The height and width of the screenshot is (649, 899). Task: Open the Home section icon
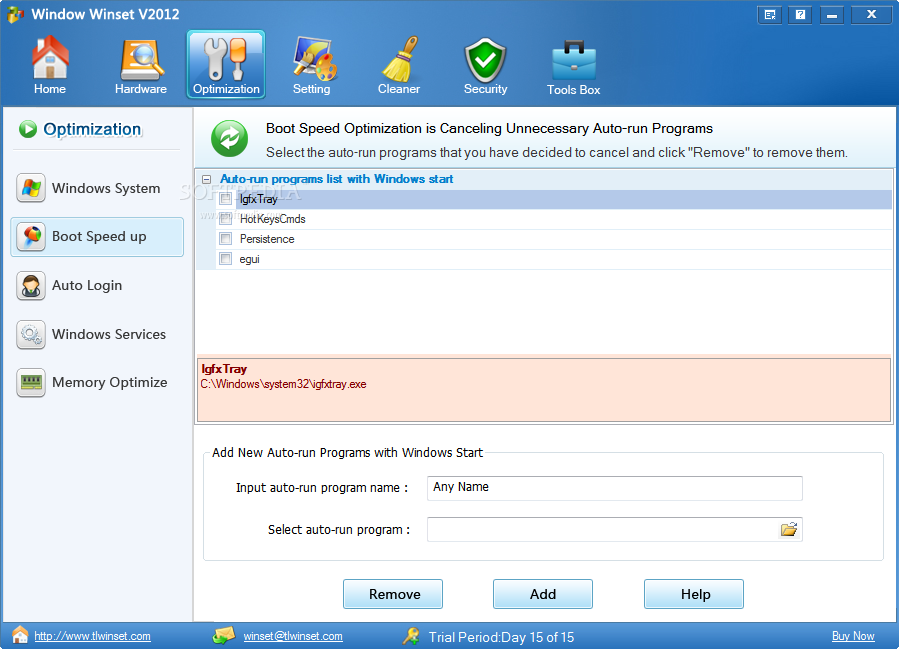tap(50, 58)
